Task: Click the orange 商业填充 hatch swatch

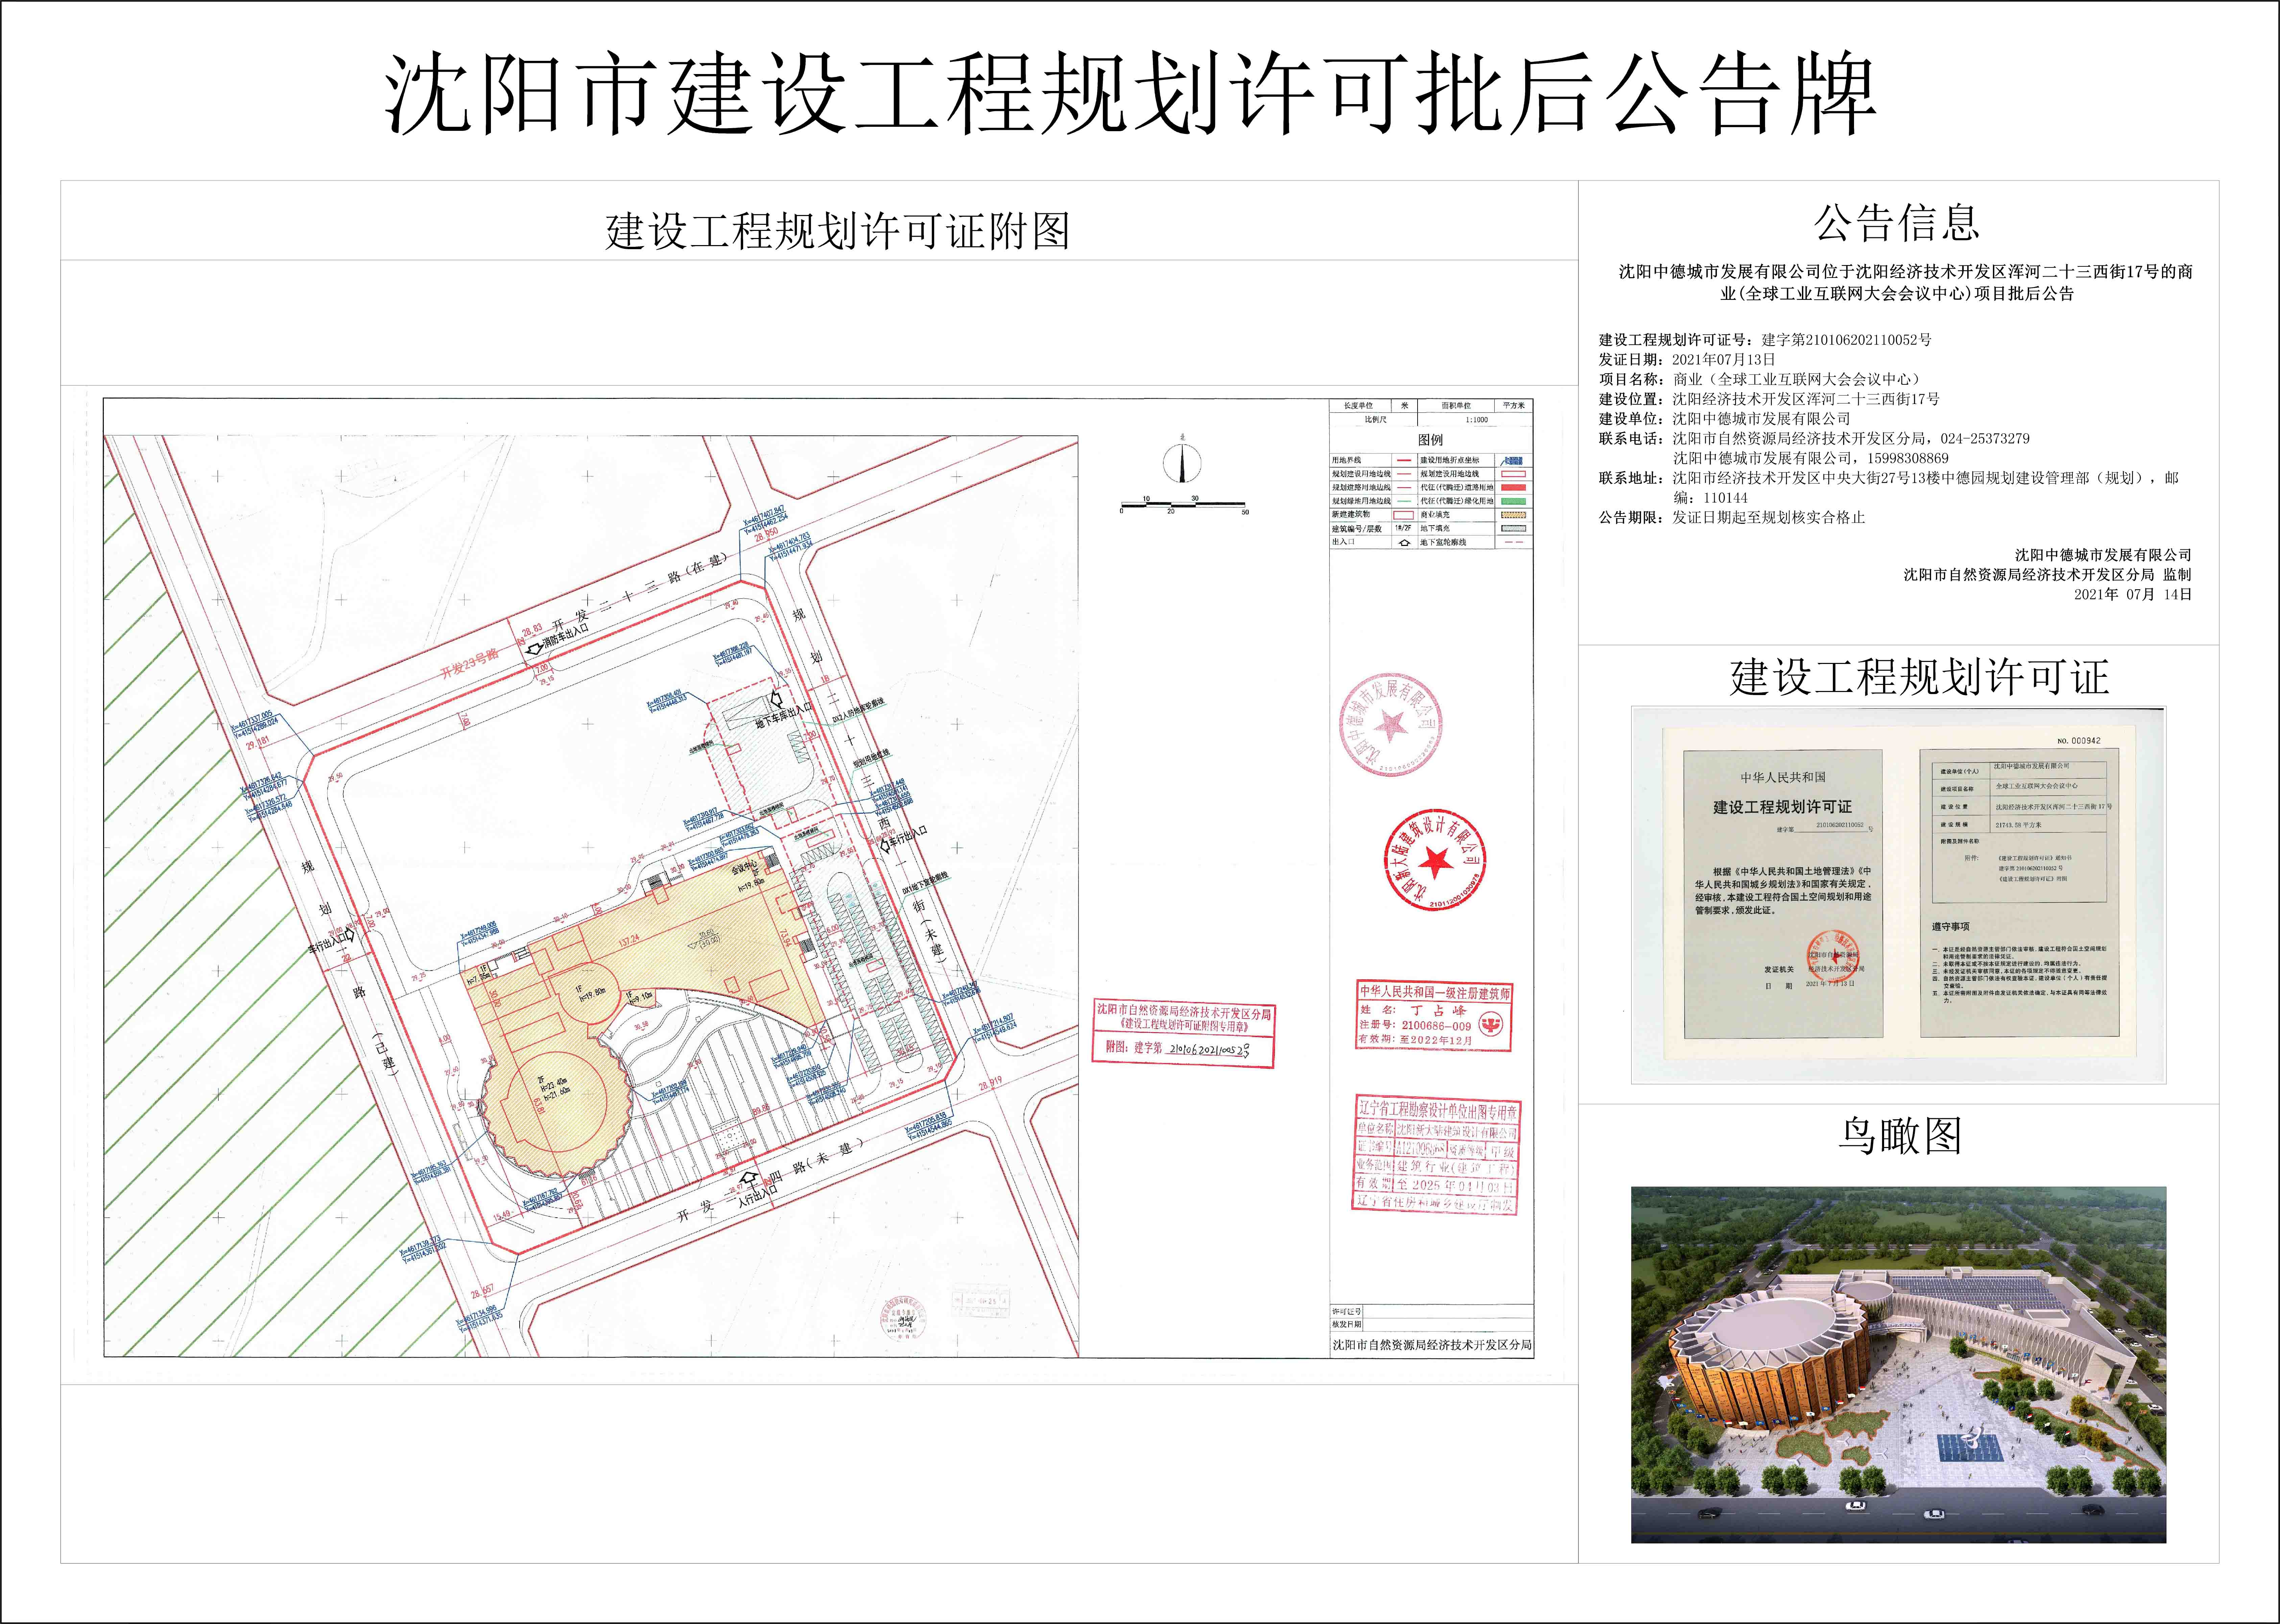Action: click(x=1514, y=515)
